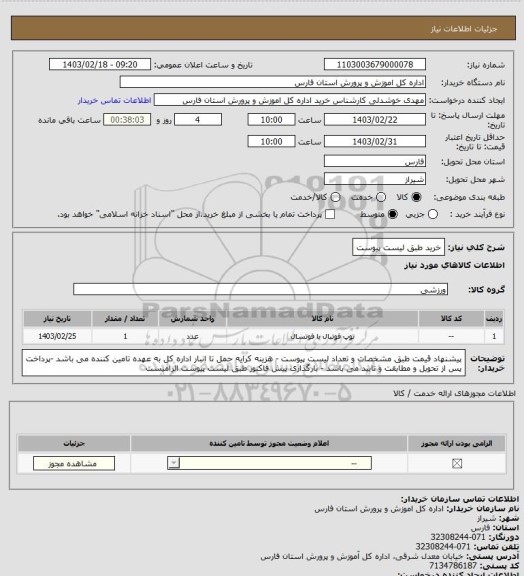
Task: Tick the اسناد خزانه اسلامی payment checkbox
Action: point(330,214)
